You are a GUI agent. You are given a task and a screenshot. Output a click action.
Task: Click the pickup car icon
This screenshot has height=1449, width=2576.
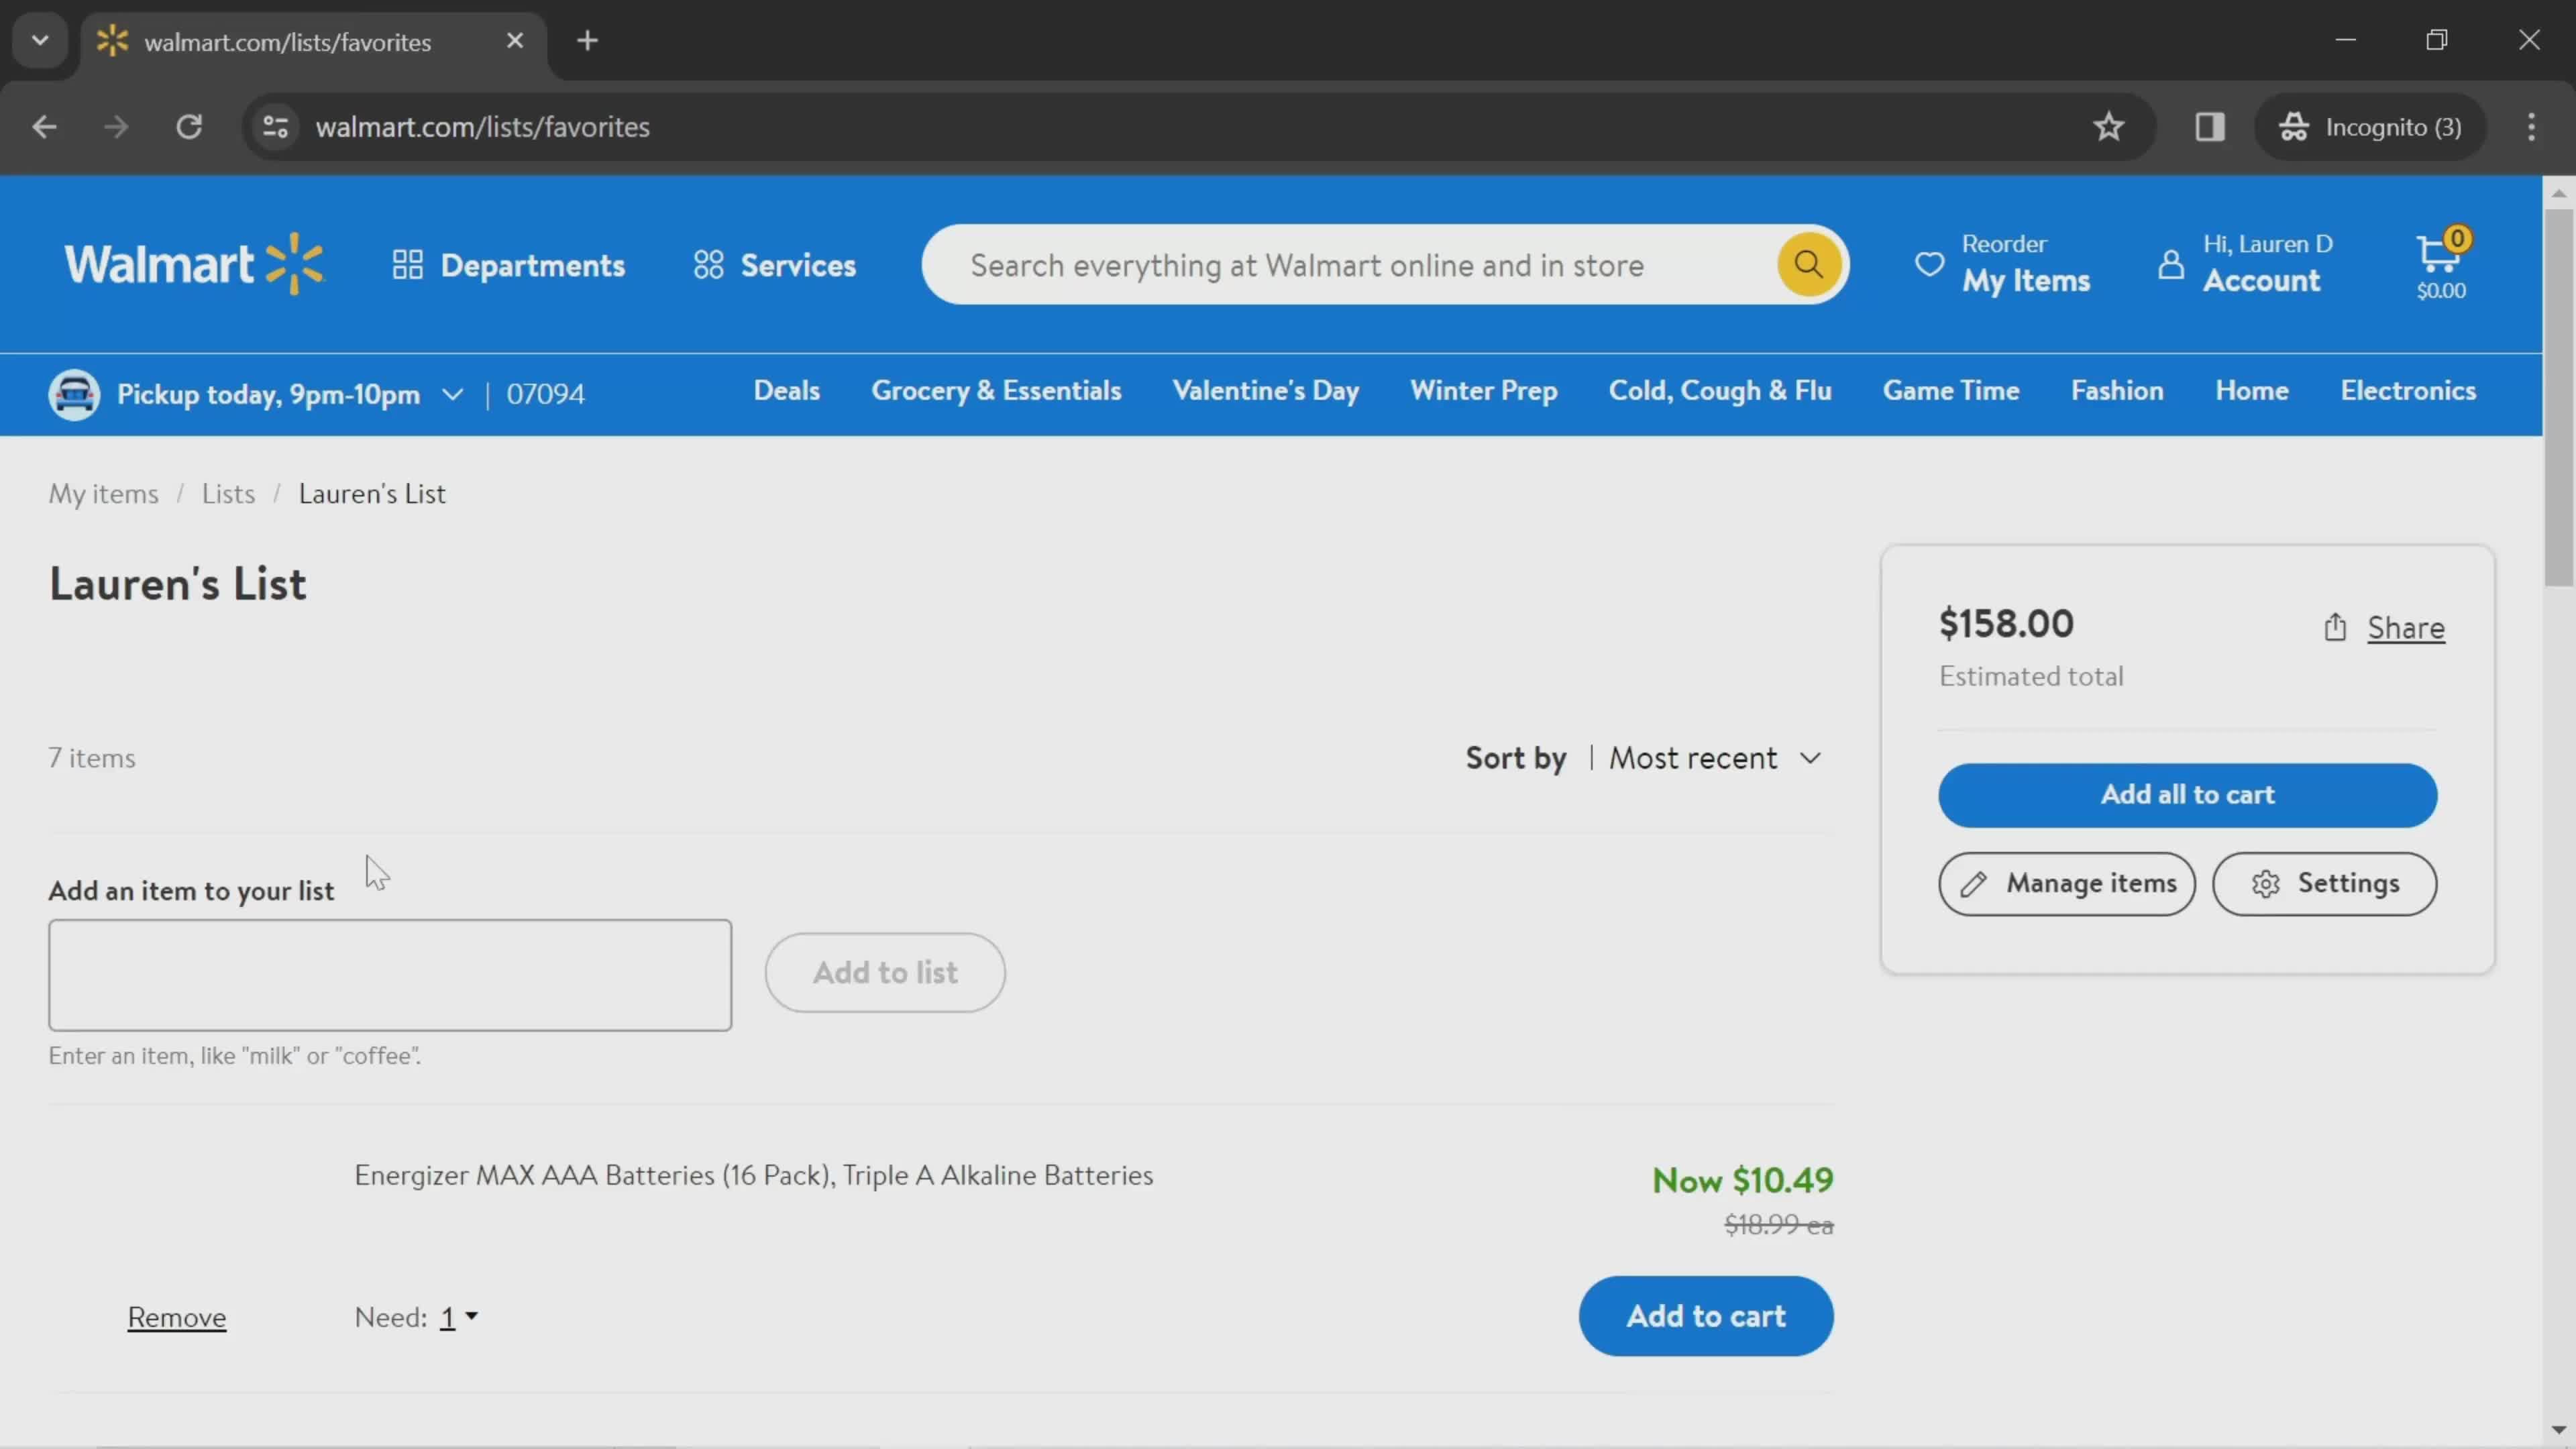74,394
